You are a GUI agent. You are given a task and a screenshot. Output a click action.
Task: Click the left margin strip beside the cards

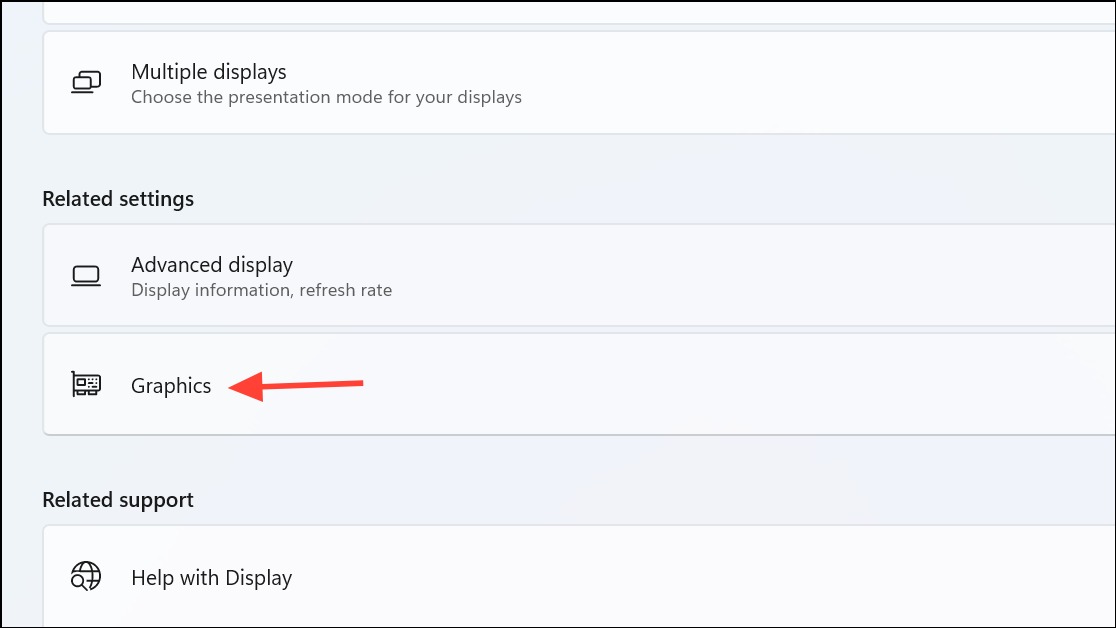point(21,313)
